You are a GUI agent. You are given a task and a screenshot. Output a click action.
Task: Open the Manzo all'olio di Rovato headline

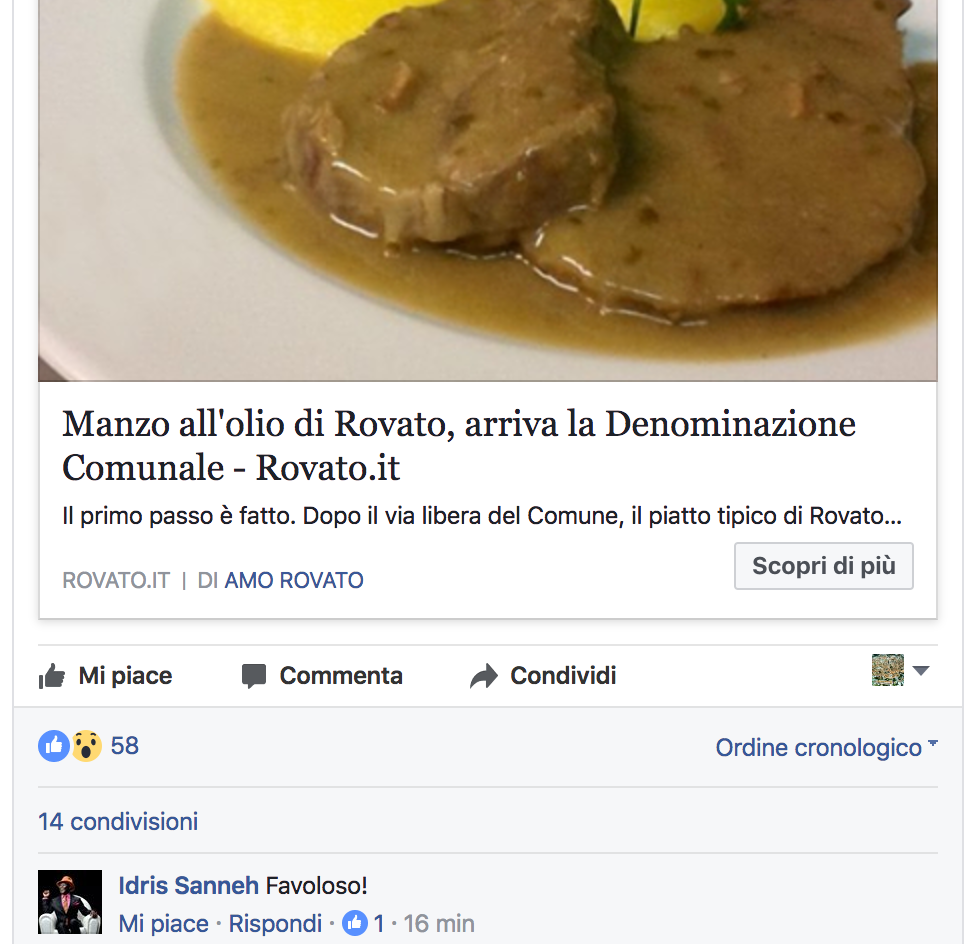[x=458, y=445]
